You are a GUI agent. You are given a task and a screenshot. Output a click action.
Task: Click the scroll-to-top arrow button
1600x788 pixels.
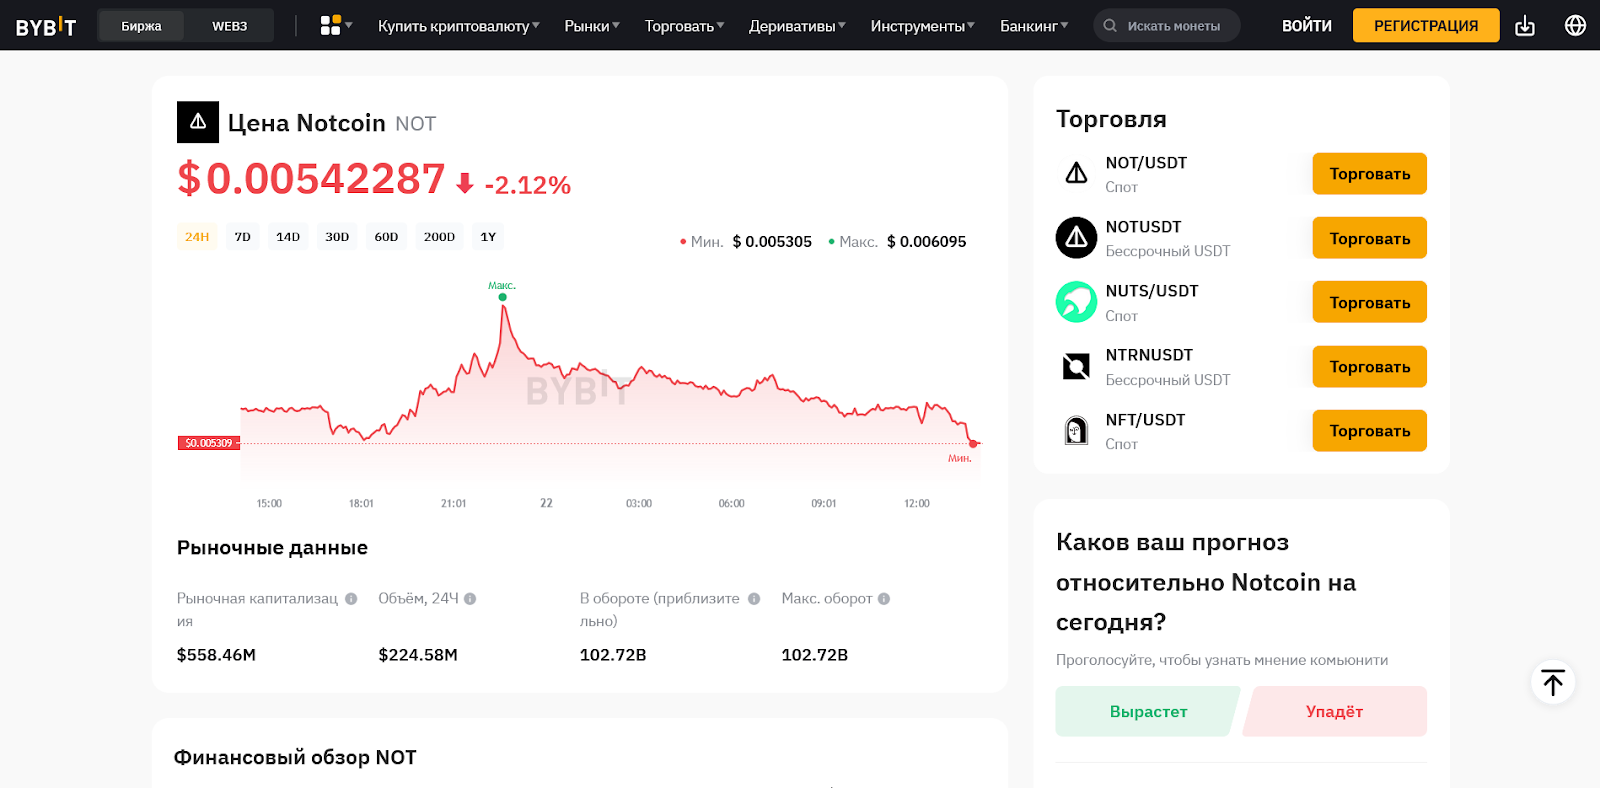[1552, 683]
